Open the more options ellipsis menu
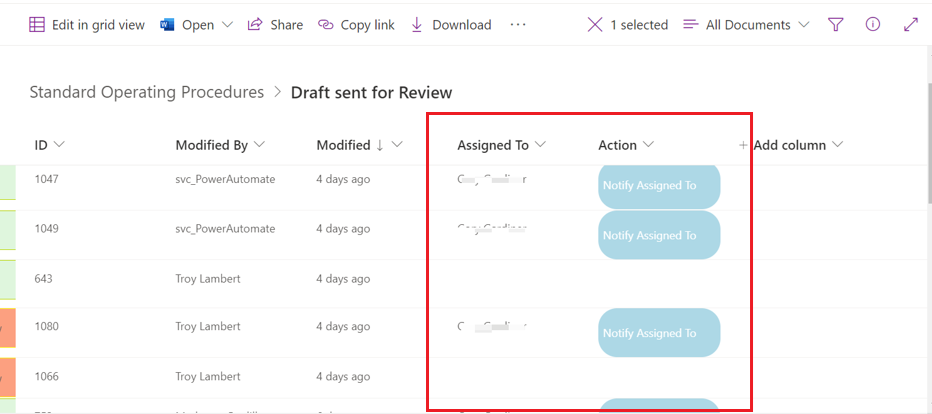This screenshot has height=414, width=932. [x=518, y=24]
